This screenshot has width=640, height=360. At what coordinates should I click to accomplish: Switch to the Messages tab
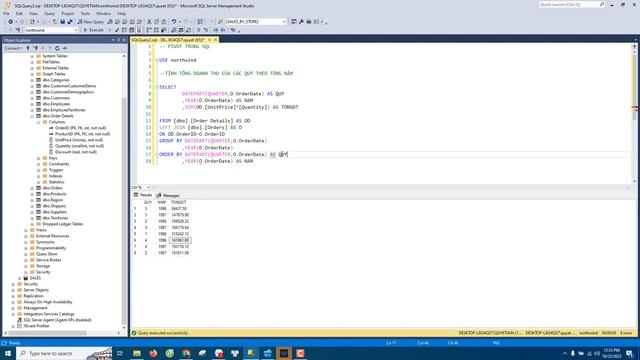168,195
